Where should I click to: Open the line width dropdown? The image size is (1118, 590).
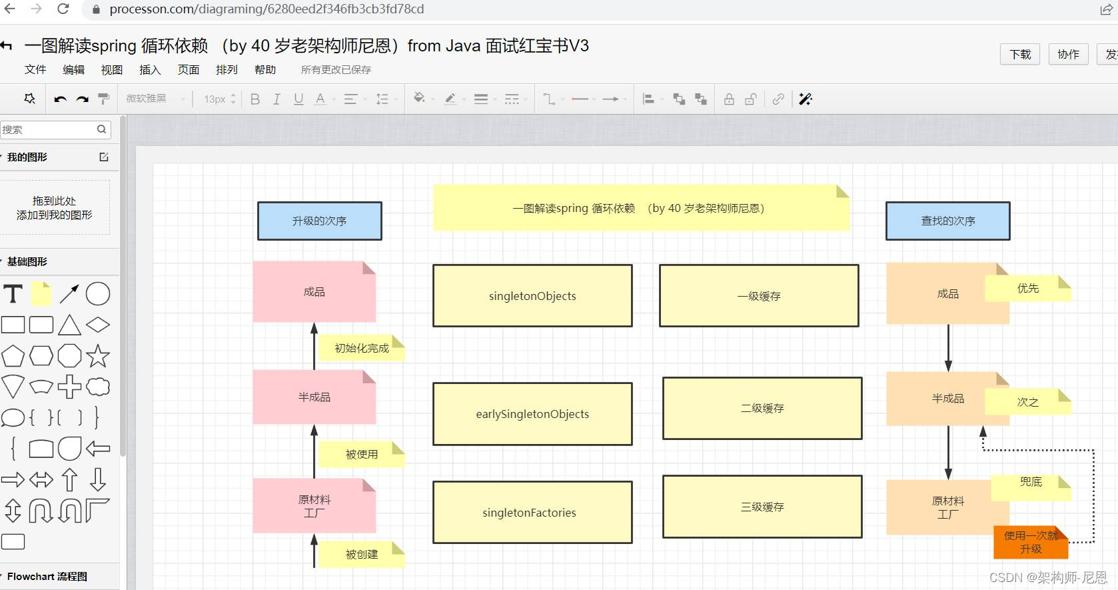click(x=481, y=99)
